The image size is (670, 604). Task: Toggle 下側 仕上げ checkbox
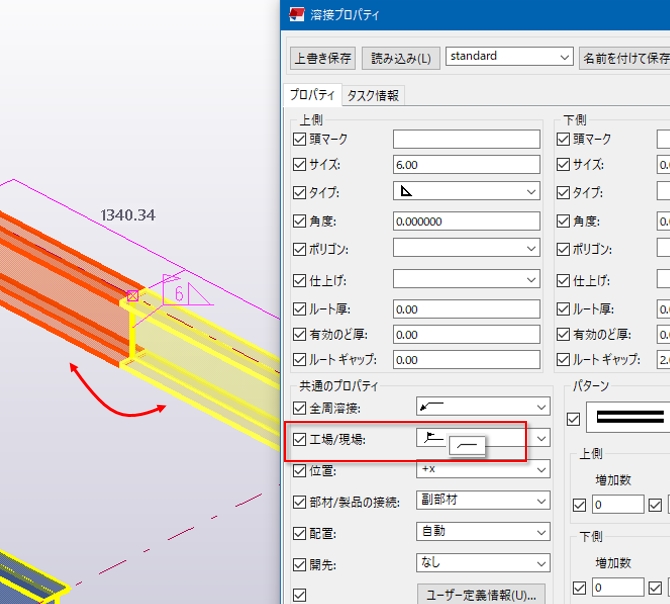(x=563, y=280)
